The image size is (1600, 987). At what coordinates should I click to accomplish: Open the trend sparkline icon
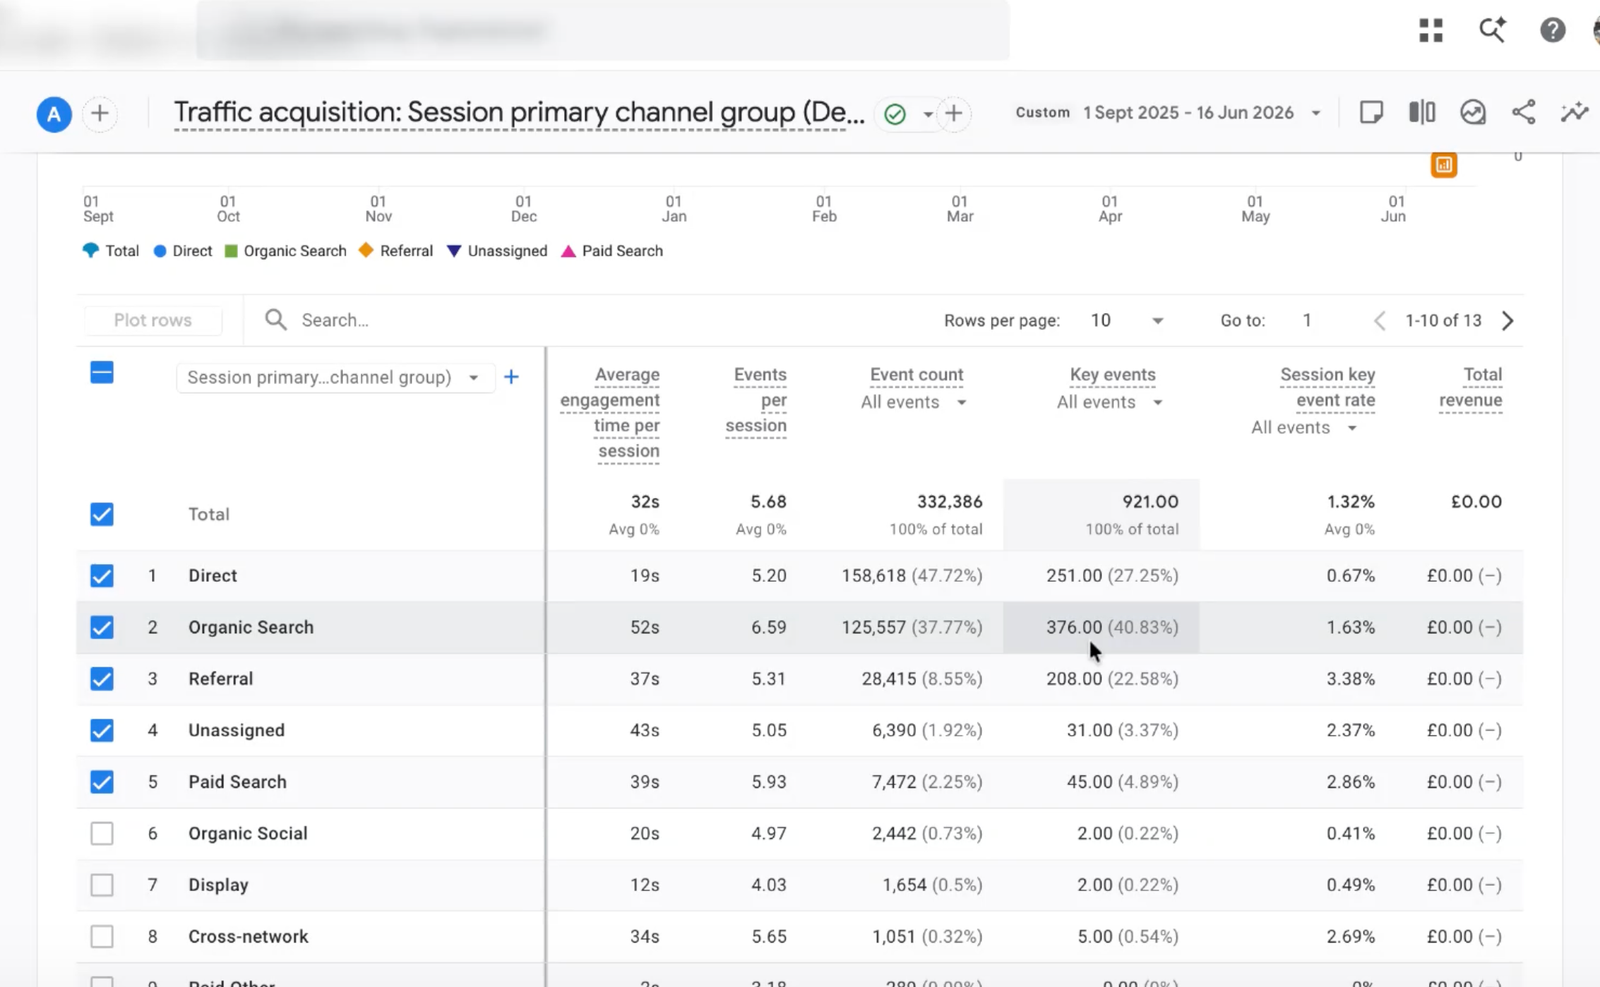(x=1575, y=112)
